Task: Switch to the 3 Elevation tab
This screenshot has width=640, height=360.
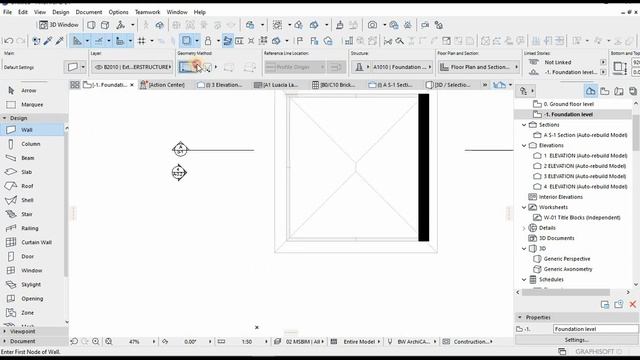Action: point(220,85)
